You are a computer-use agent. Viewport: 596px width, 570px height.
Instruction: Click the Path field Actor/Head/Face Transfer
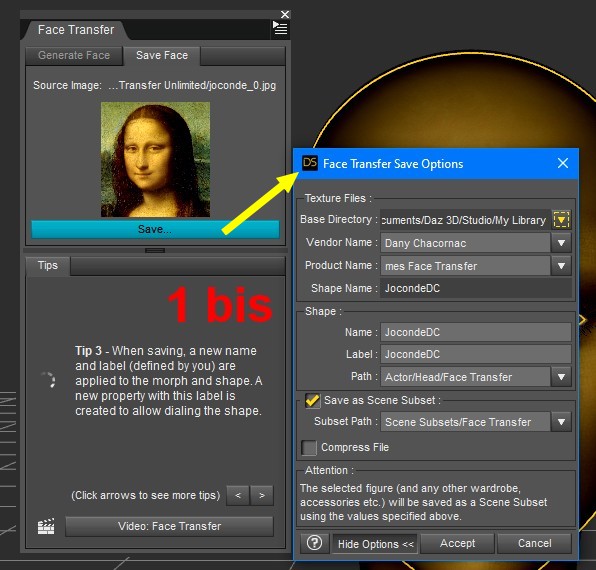[x=465, y=377]
